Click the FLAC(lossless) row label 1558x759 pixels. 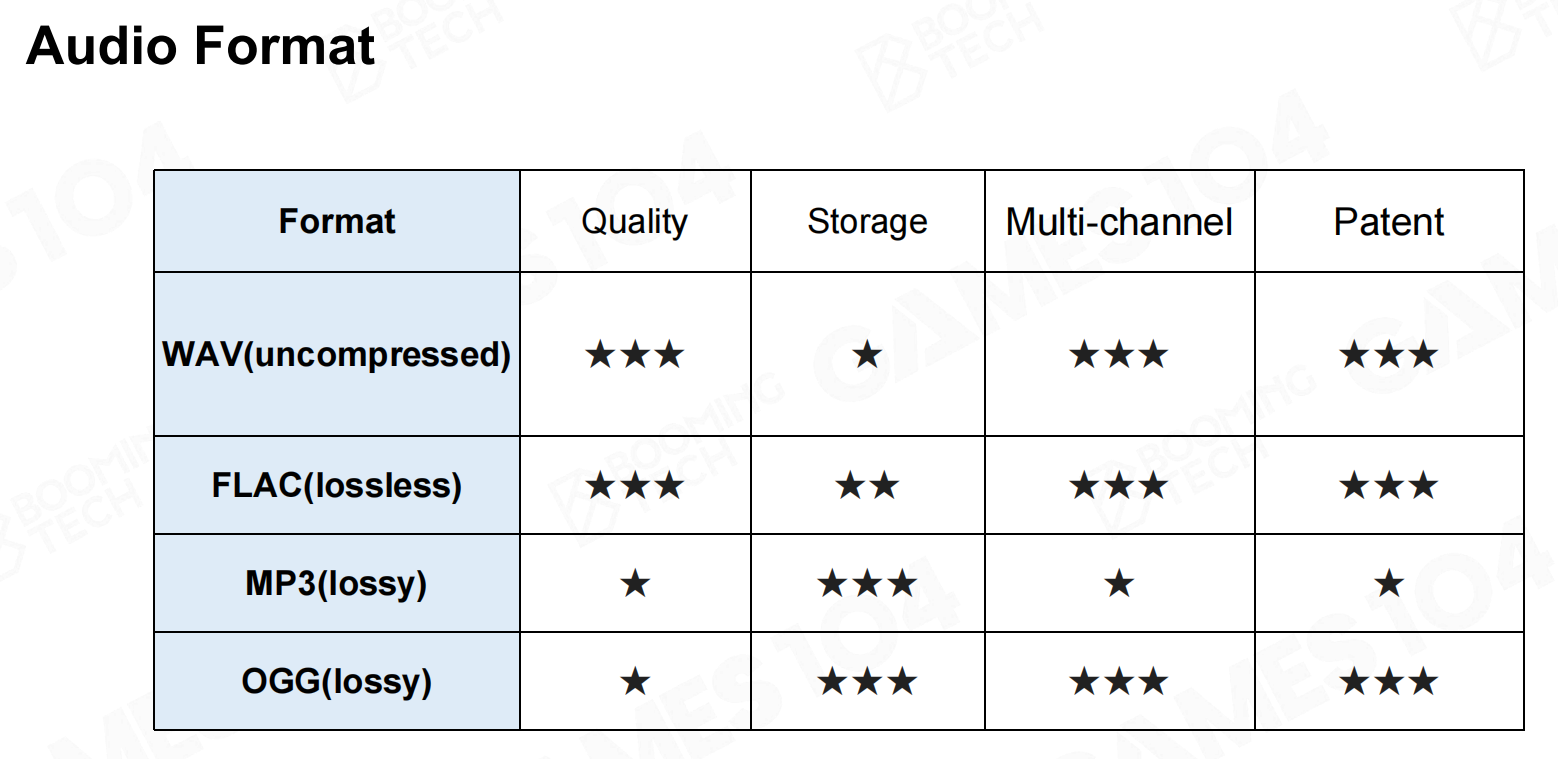337,485
